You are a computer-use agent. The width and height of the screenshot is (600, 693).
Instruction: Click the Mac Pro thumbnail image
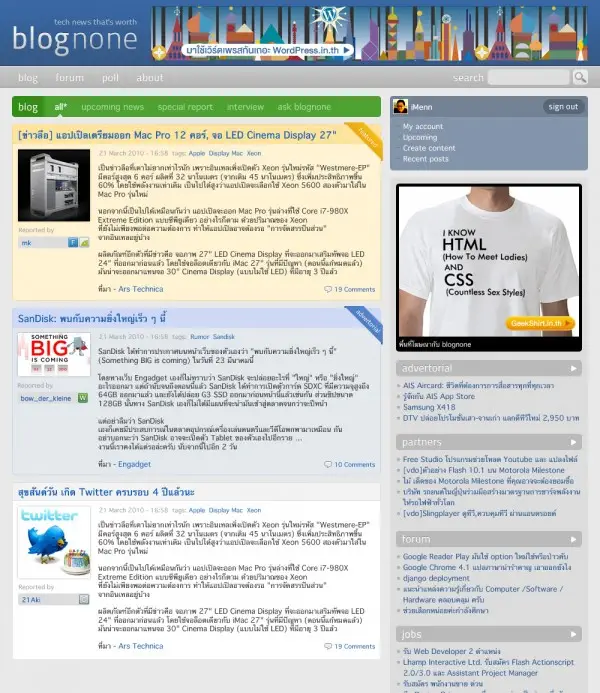pos(54,185)
